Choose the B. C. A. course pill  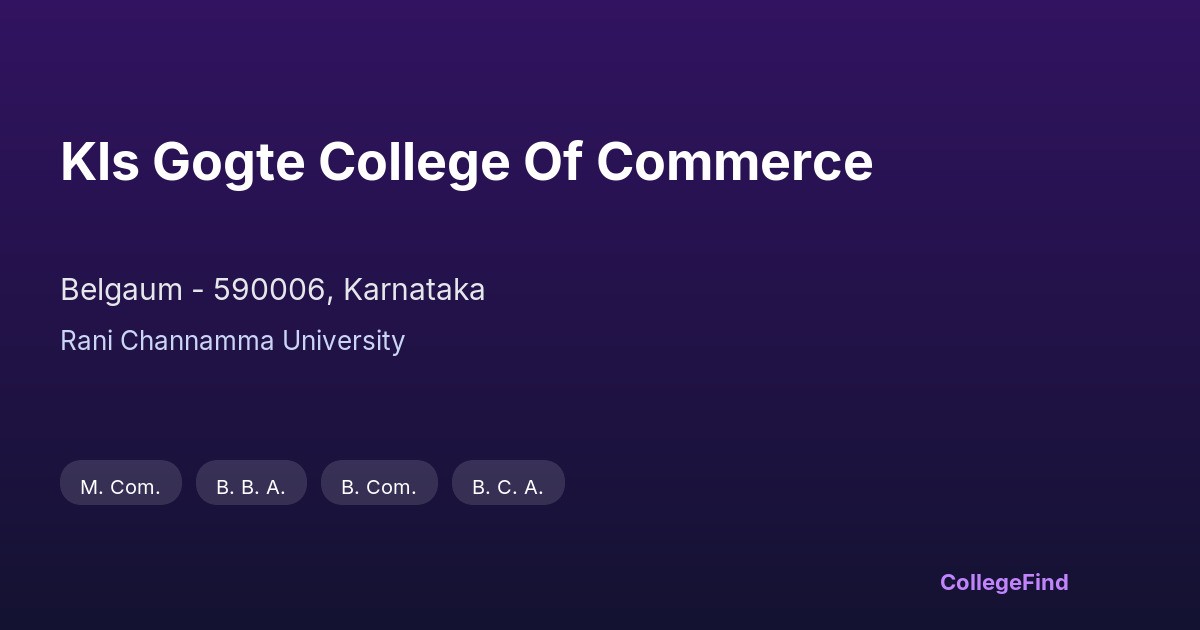click(508, 487)
